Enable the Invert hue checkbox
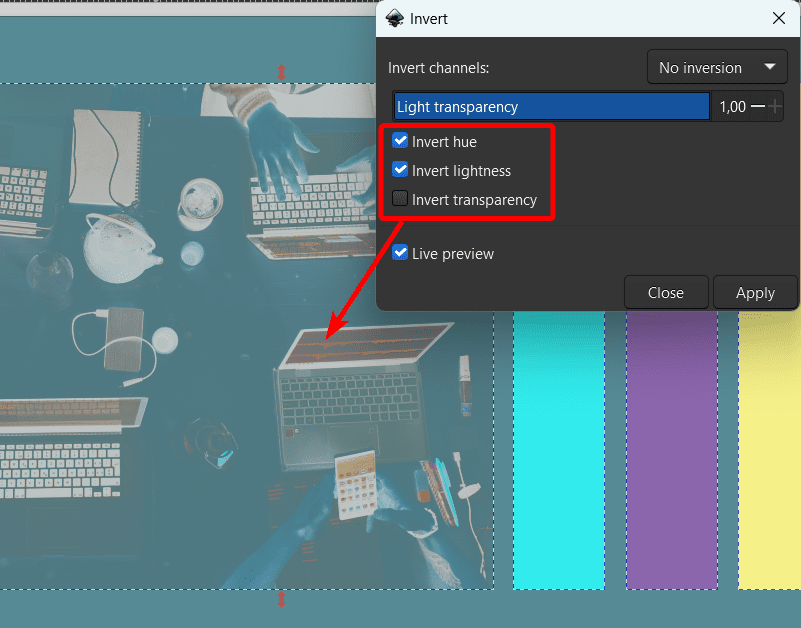801x628 pixels. point(400,141)
